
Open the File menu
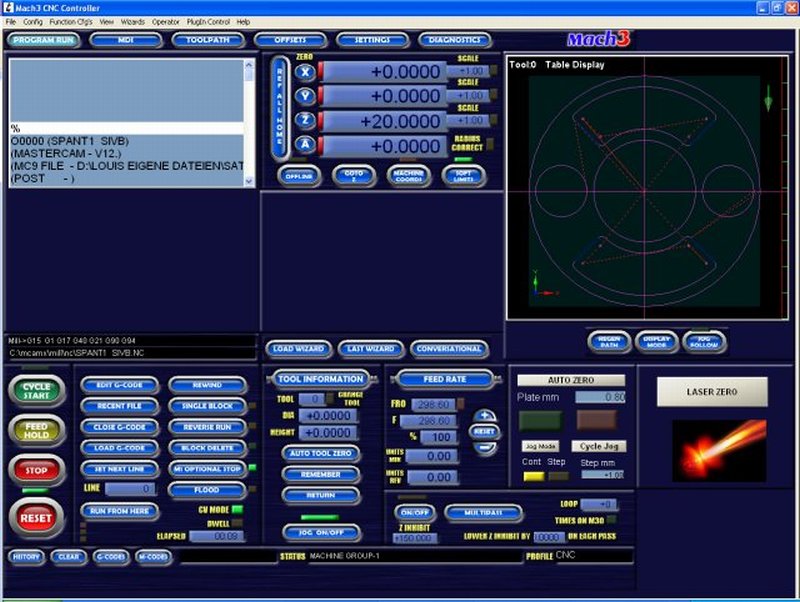(11, 22)
